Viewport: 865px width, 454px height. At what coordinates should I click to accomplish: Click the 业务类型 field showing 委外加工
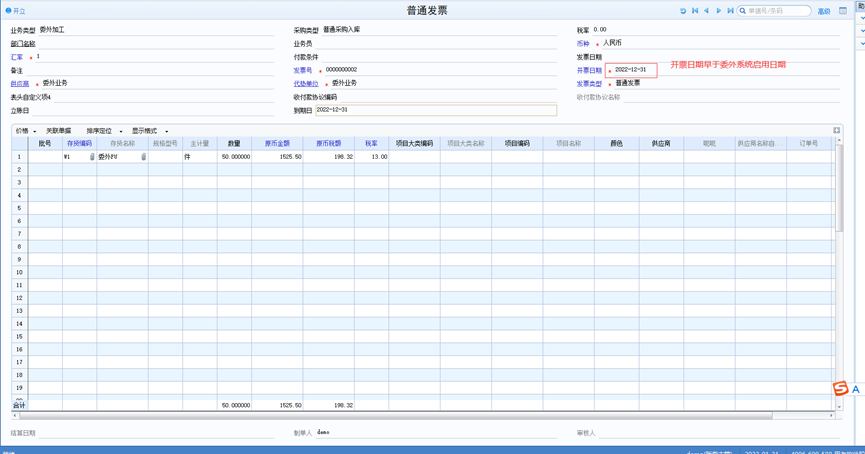156,30
